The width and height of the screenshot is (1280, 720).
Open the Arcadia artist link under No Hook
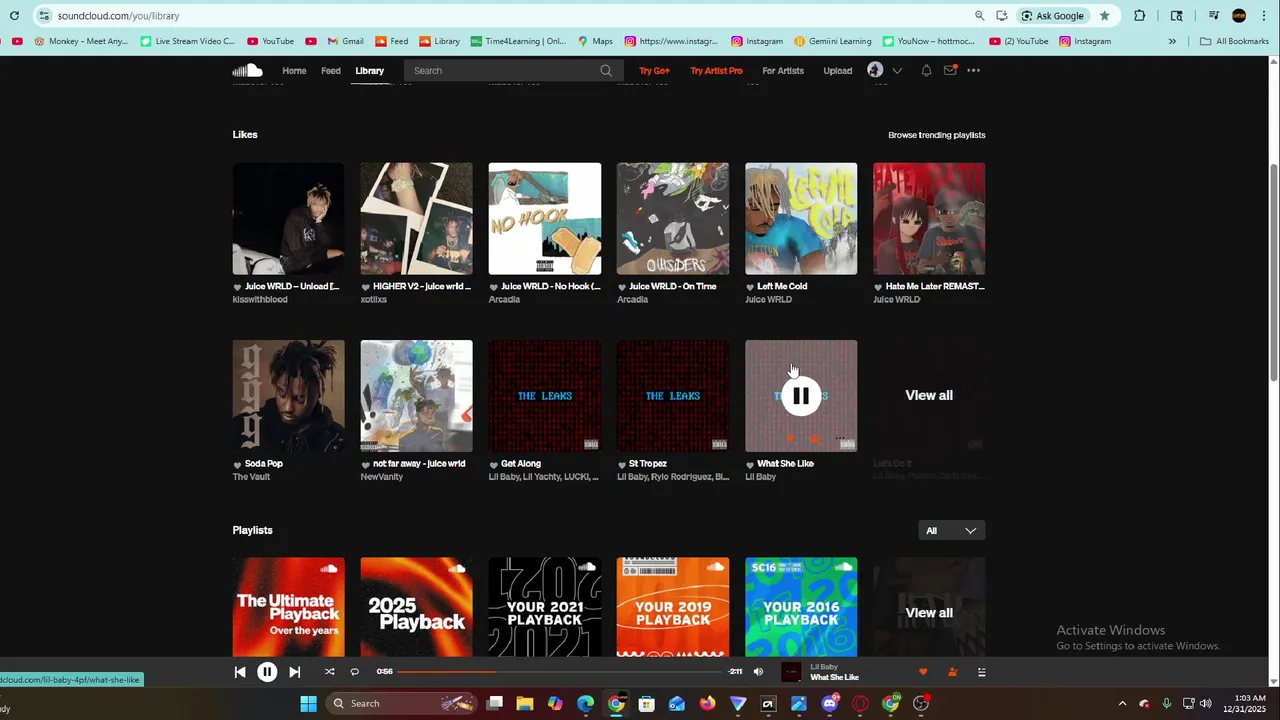tap(504, 300)
